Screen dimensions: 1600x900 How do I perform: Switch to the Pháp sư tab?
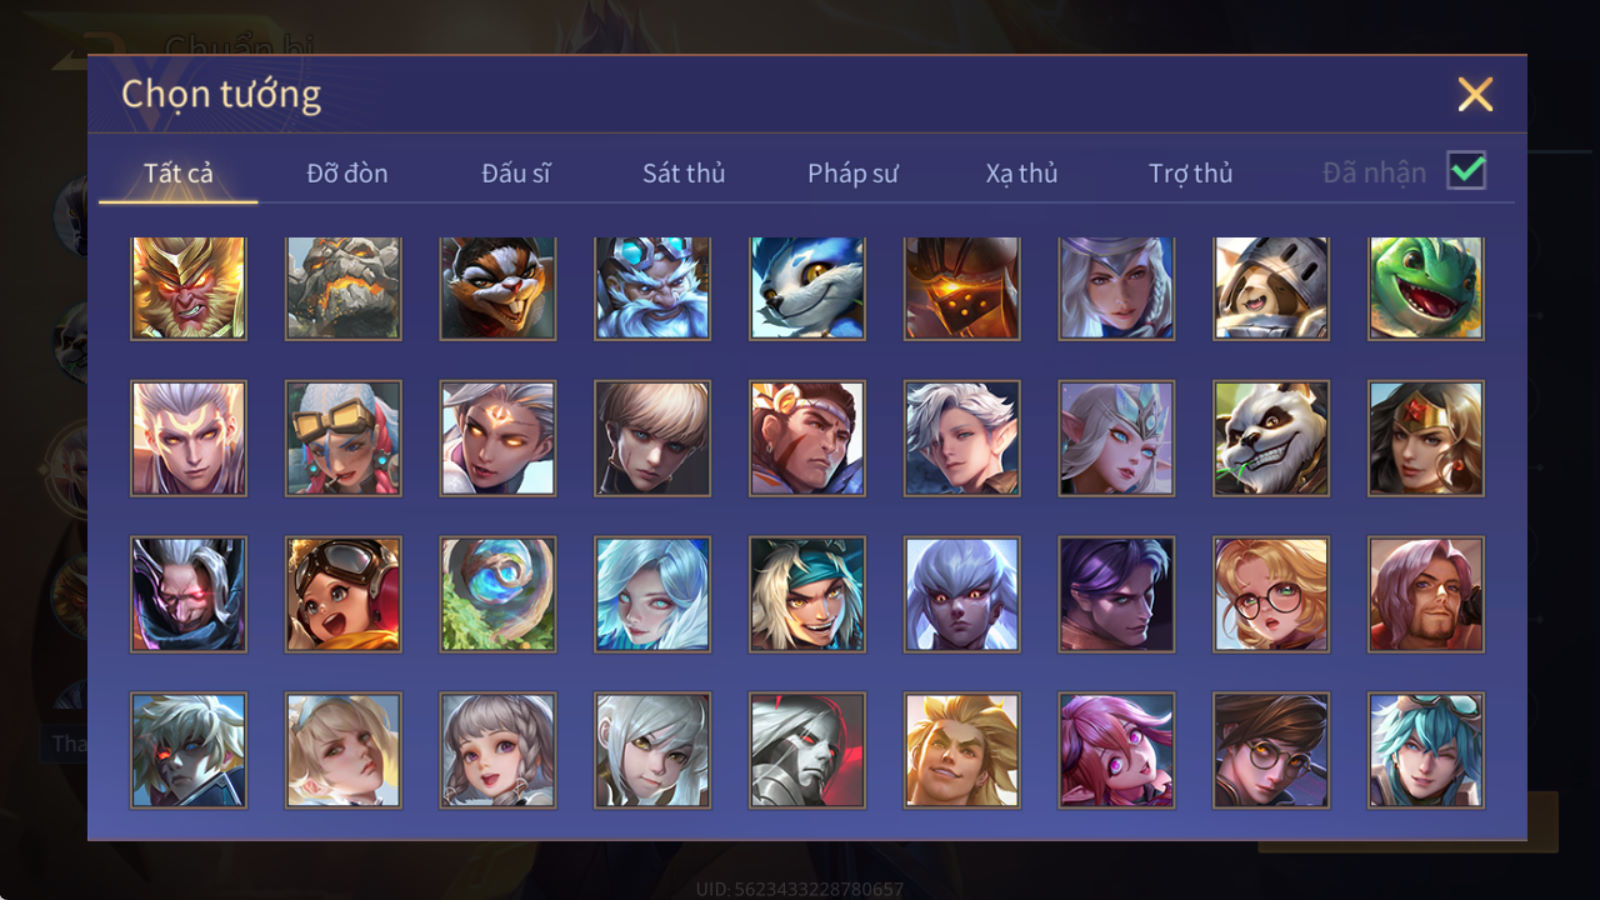(x=852, y=173)
